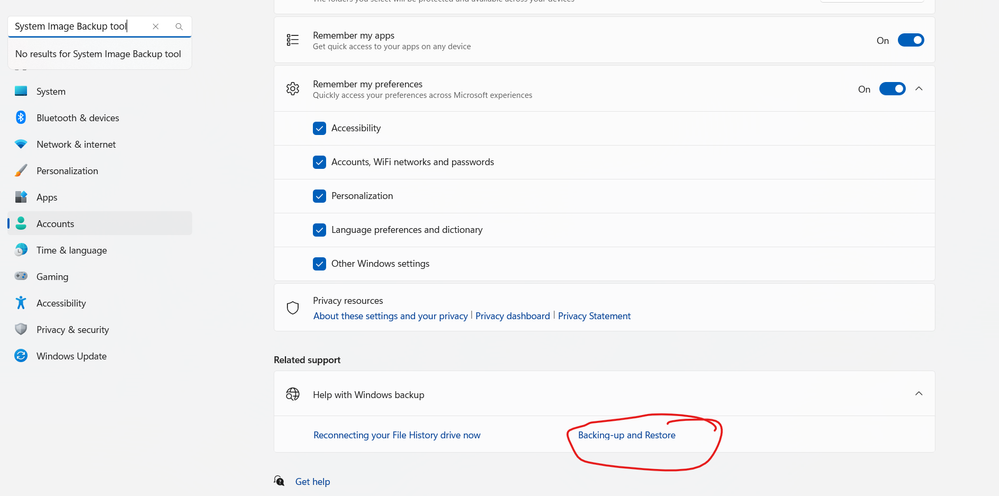Turn off Remember my preferences toggle
The width and height of the screenshot is (999, 496).
(x=892, y=89)
